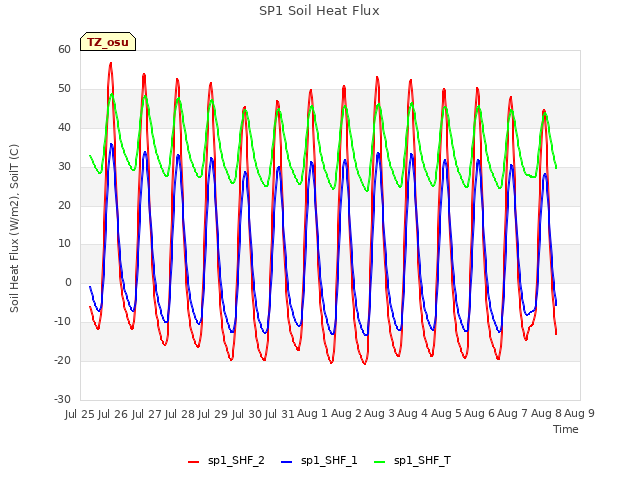Click the blue sp1_SHF_1 legend swatch
Image resolution: width=640 pixels, height=480 pixels.
click(287, 462)
